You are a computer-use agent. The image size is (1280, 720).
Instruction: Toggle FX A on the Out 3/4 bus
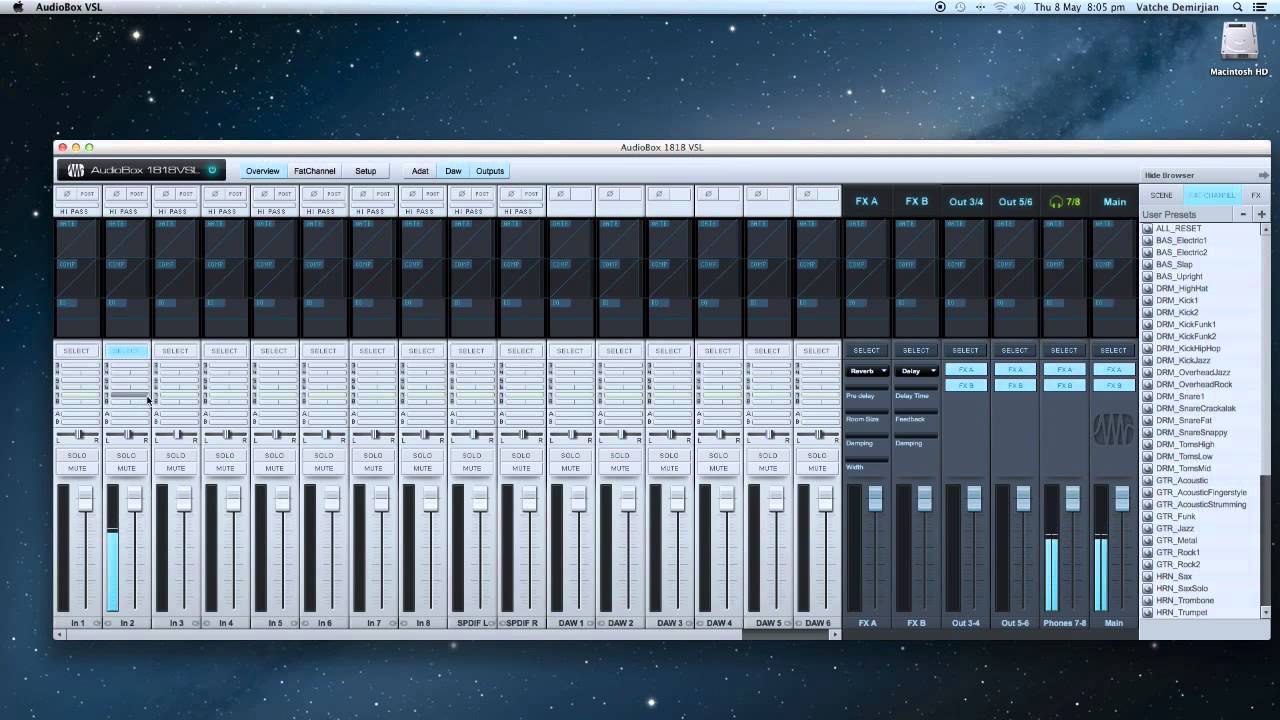(x=966, y=370)
